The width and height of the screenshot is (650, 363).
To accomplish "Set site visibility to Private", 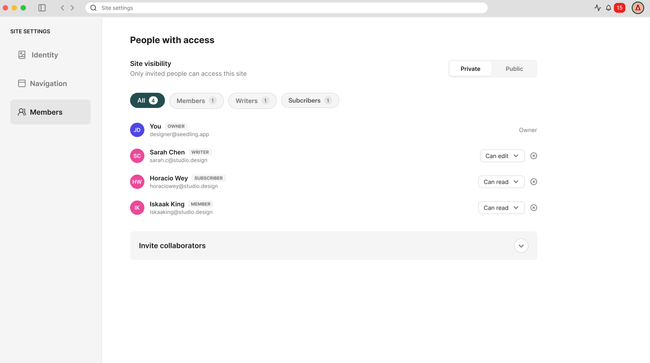I will click(x=471, y=69).
